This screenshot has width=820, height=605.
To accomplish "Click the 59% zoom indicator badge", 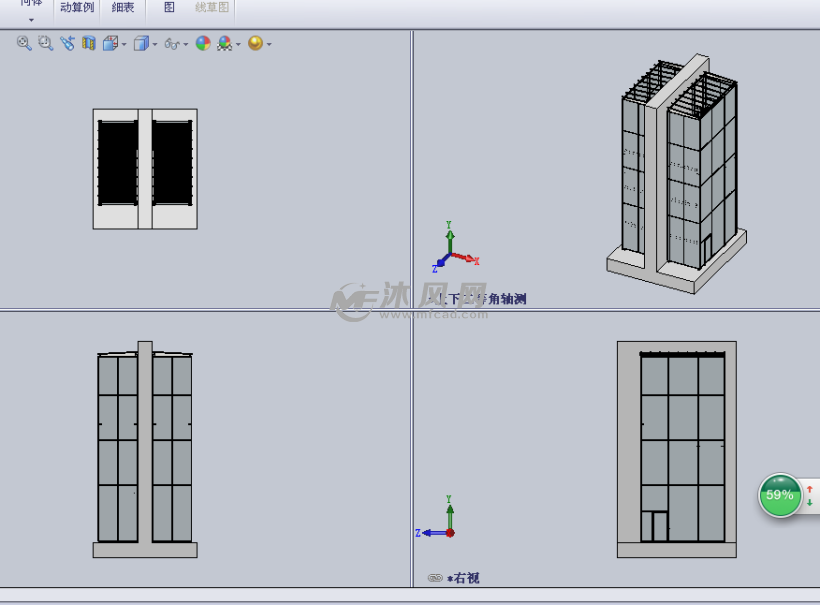I will [779, 495].
